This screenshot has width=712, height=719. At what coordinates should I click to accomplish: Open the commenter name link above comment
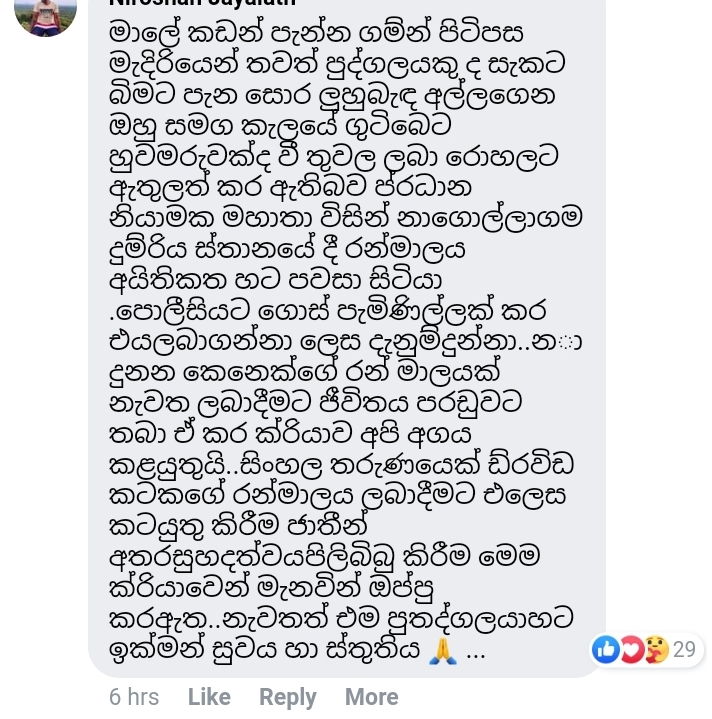202,2
